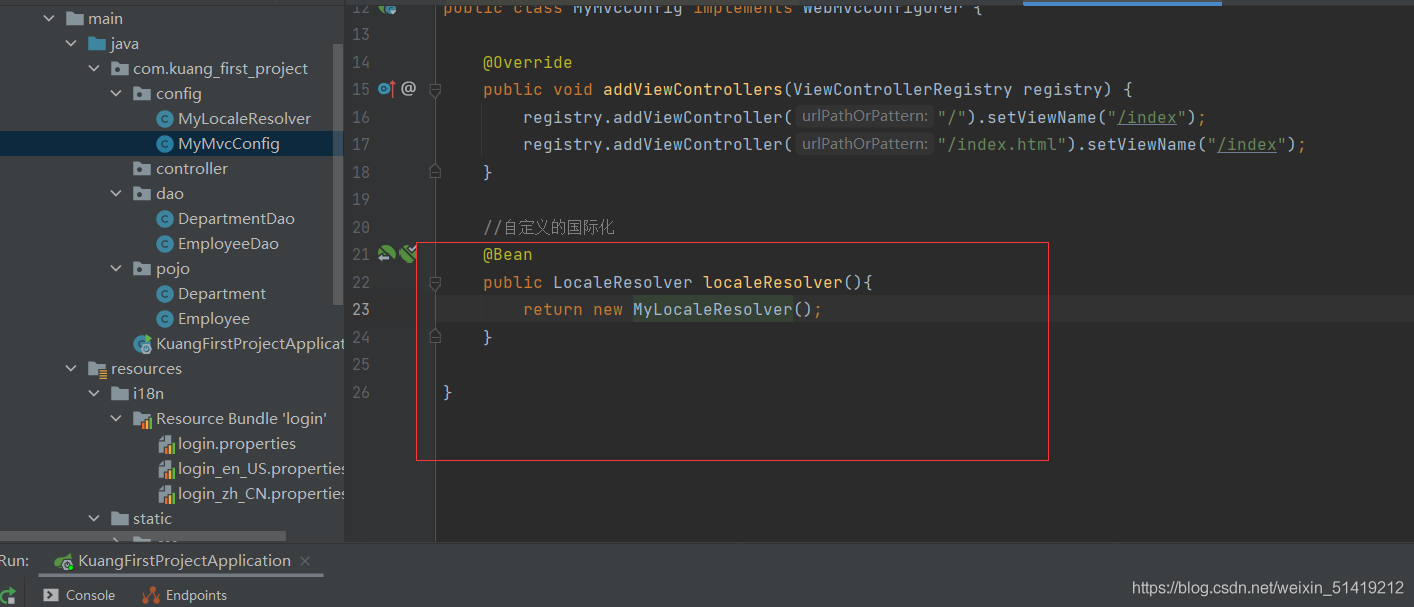Click the Resource Bundle 'login' icon

pyautogui.click(x=143, y=419)
